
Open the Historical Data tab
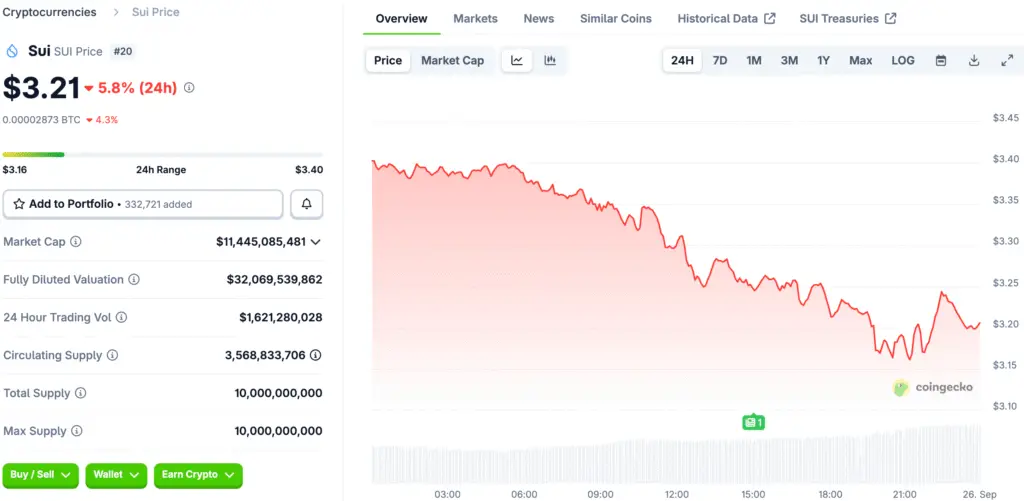point(726,19)
